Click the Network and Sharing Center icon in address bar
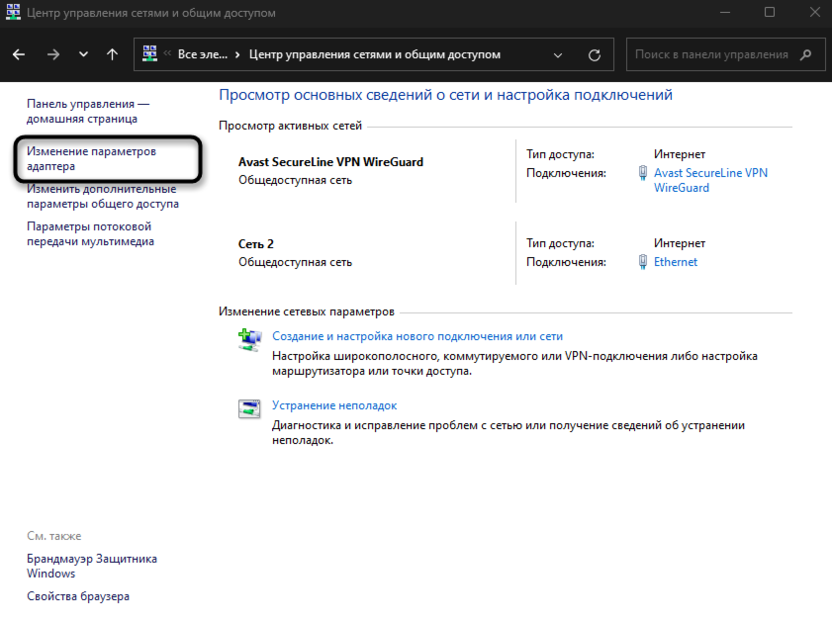832x621 pixels. tap(152, 54)
